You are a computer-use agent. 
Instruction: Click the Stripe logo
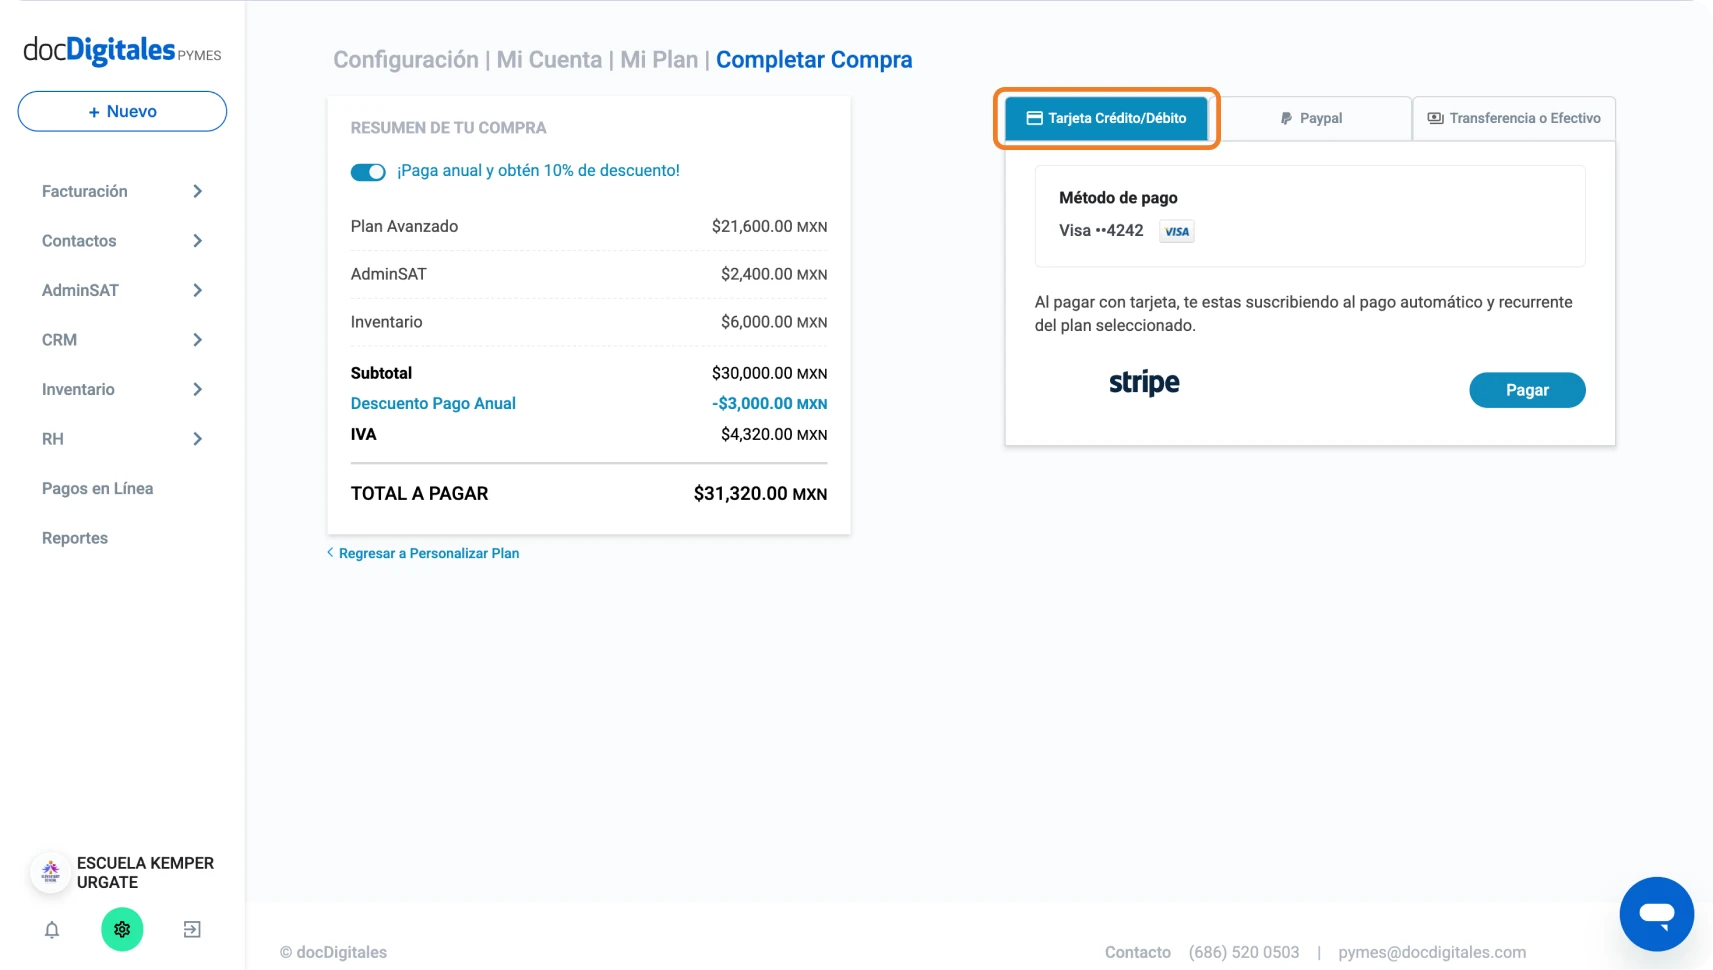pos(1144,383)
